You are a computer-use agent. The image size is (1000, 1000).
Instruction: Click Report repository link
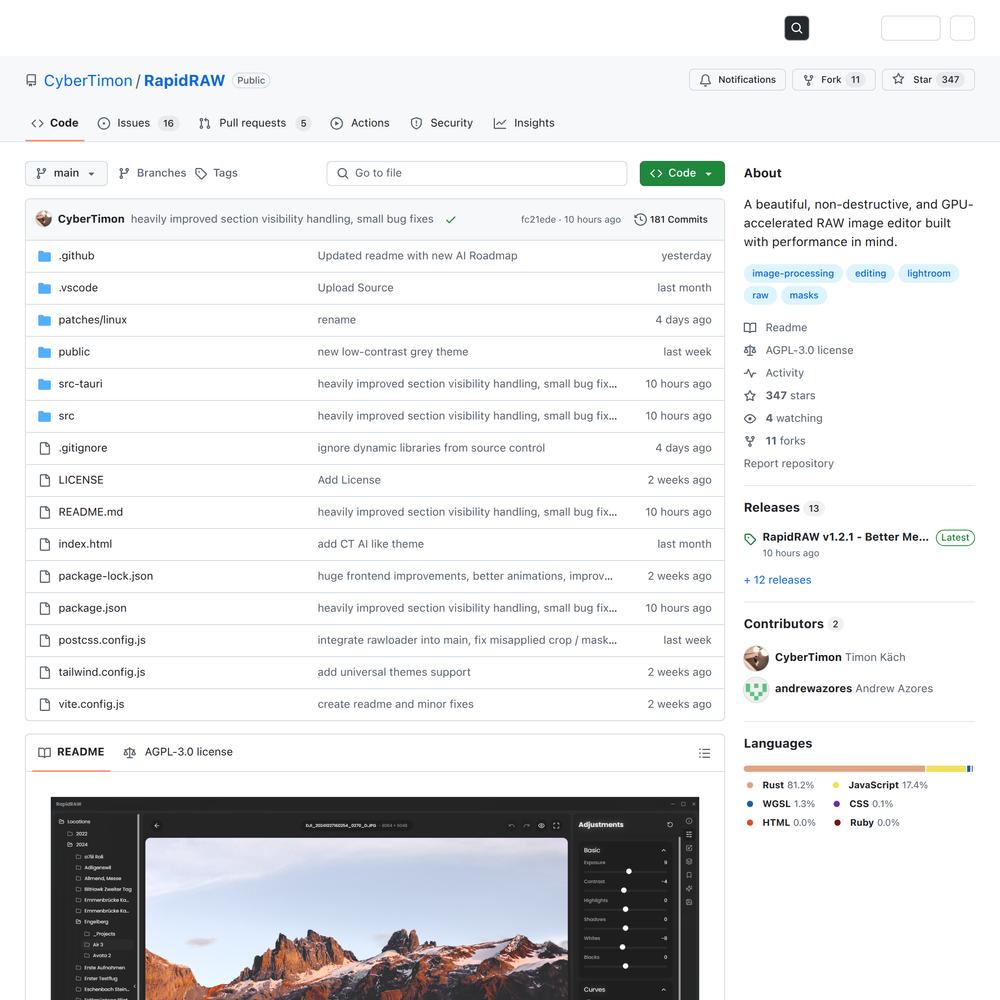788,464
